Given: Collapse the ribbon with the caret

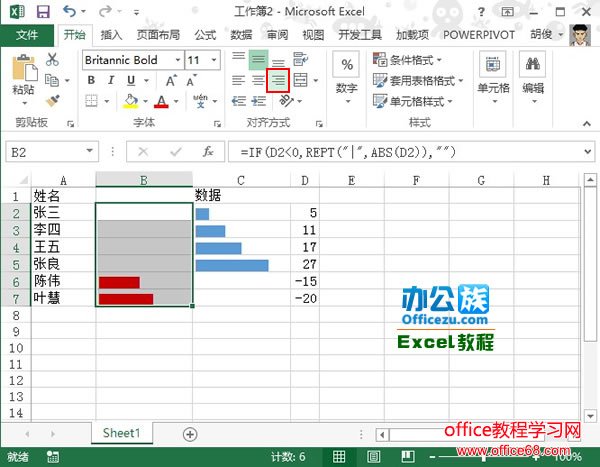Looking at the screenshot, I should tap(587, 123).
